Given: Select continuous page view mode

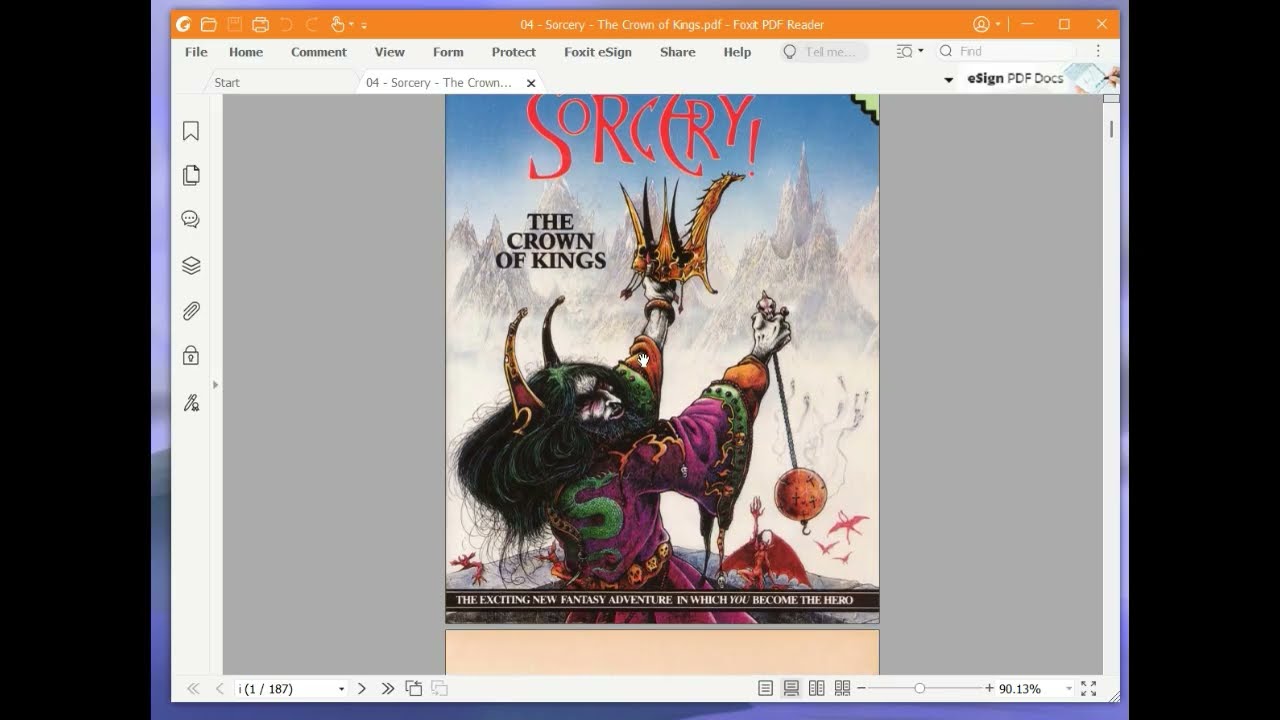Looking at the screenshot, I should pos(791,688).
